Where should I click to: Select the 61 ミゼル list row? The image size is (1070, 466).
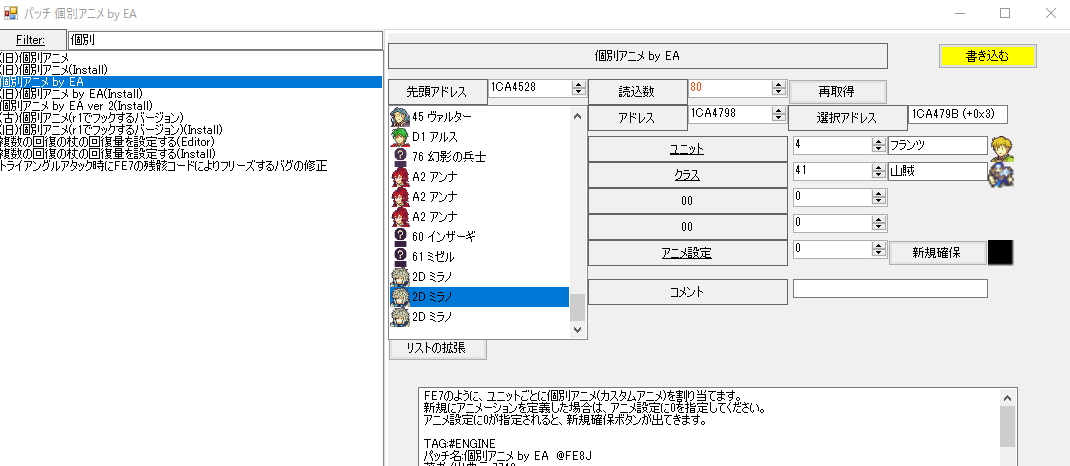click(x=479, y=257)
